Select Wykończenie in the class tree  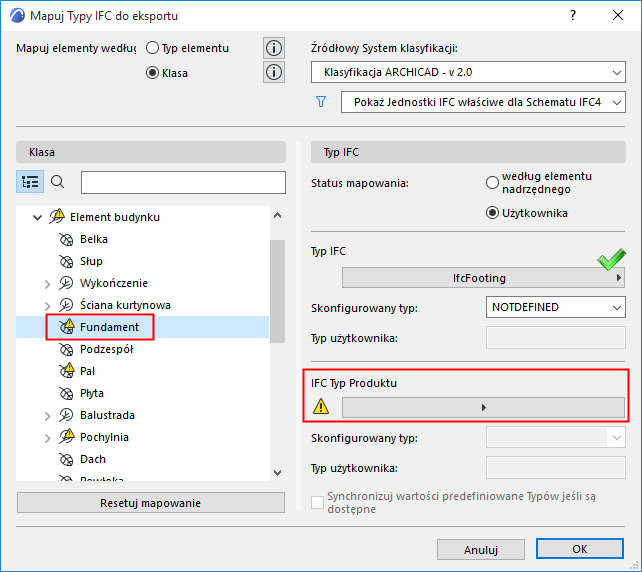(114, 283)
